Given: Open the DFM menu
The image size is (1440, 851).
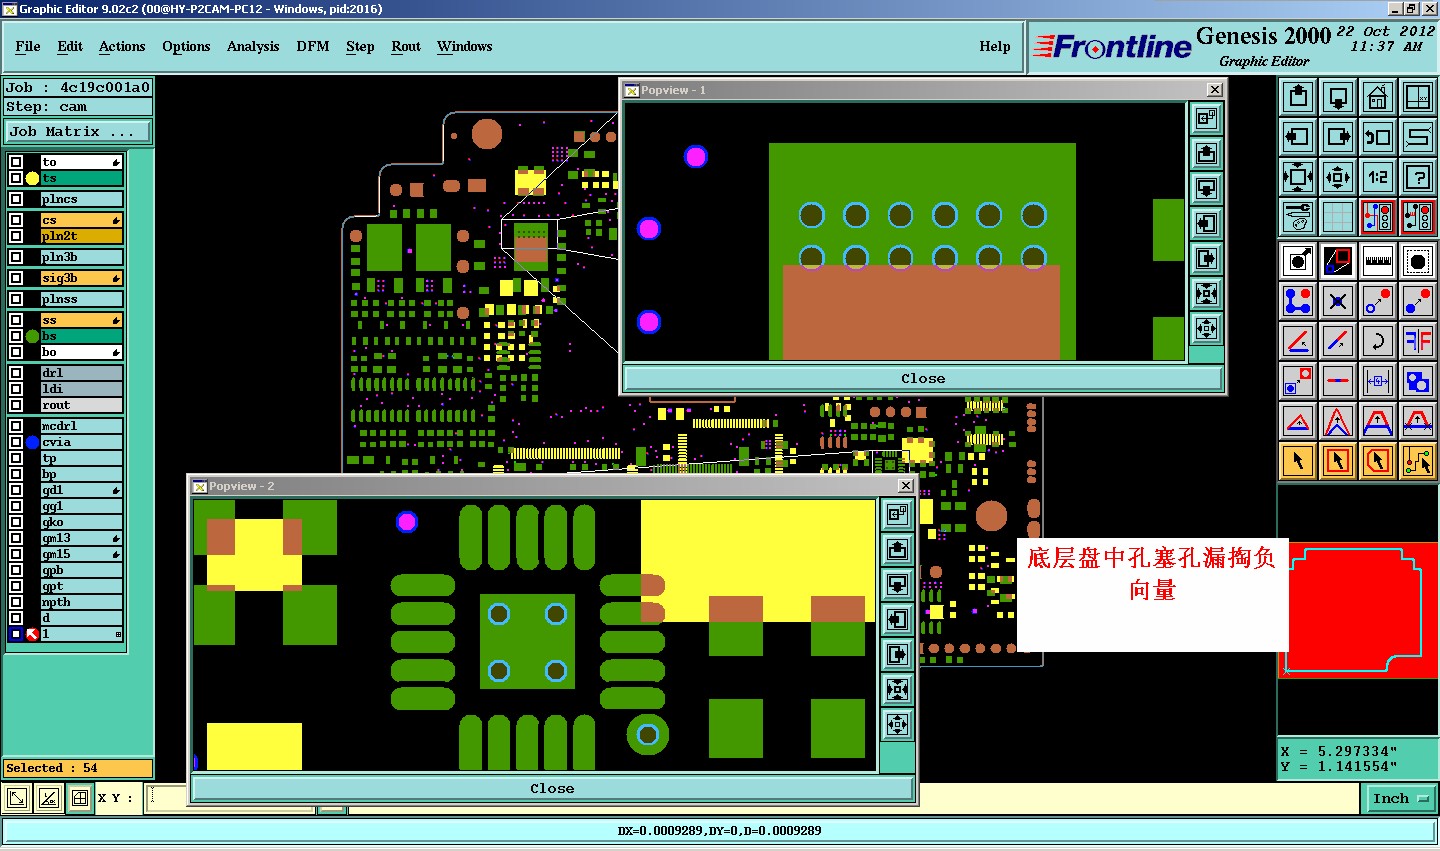Looking at the screenshot, I should 313,46.
